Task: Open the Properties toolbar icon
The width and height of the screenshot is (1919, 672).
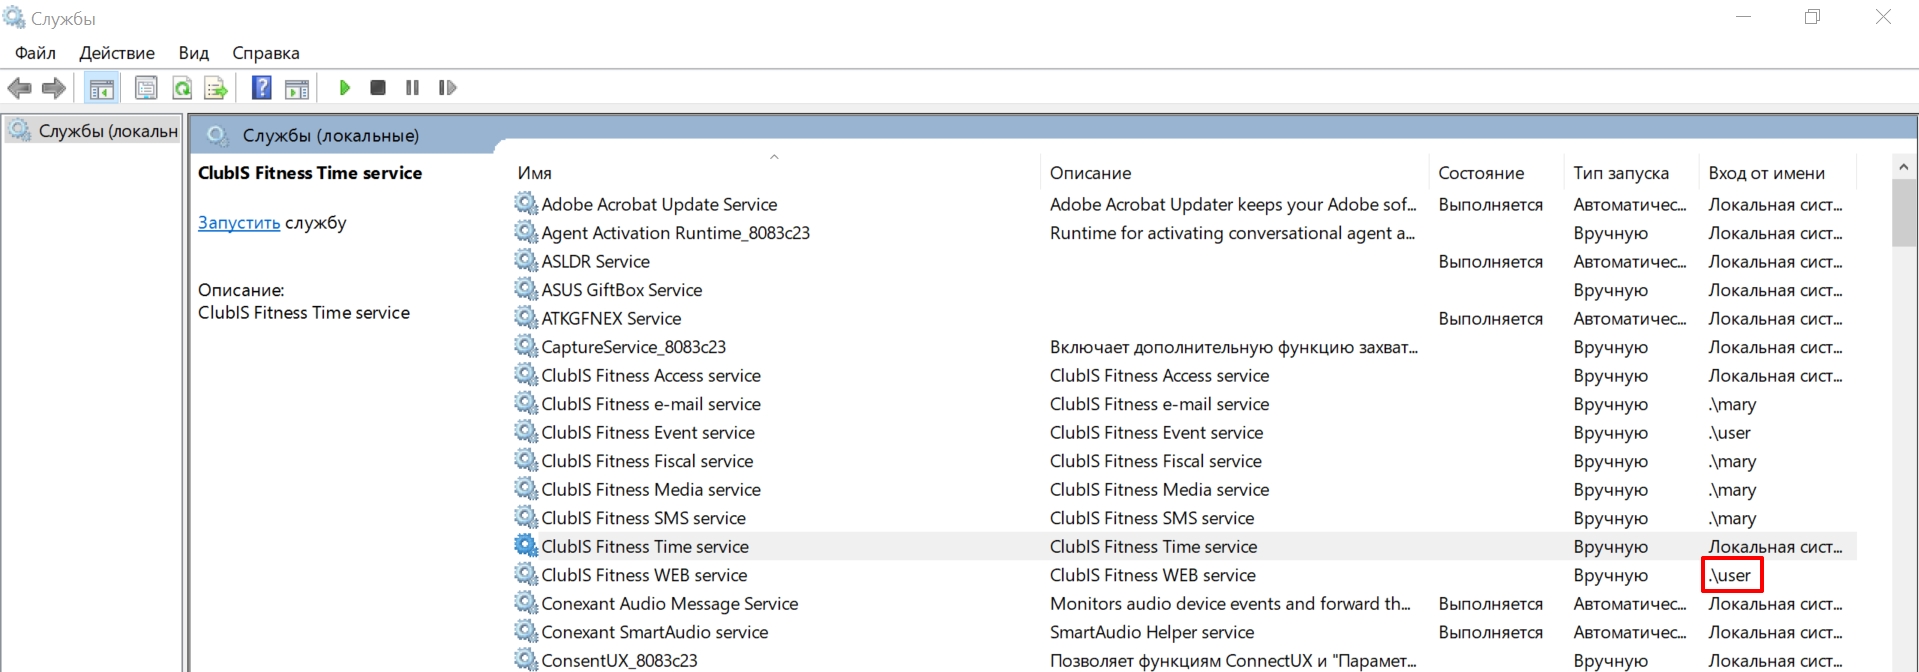Action: (146, 88)
